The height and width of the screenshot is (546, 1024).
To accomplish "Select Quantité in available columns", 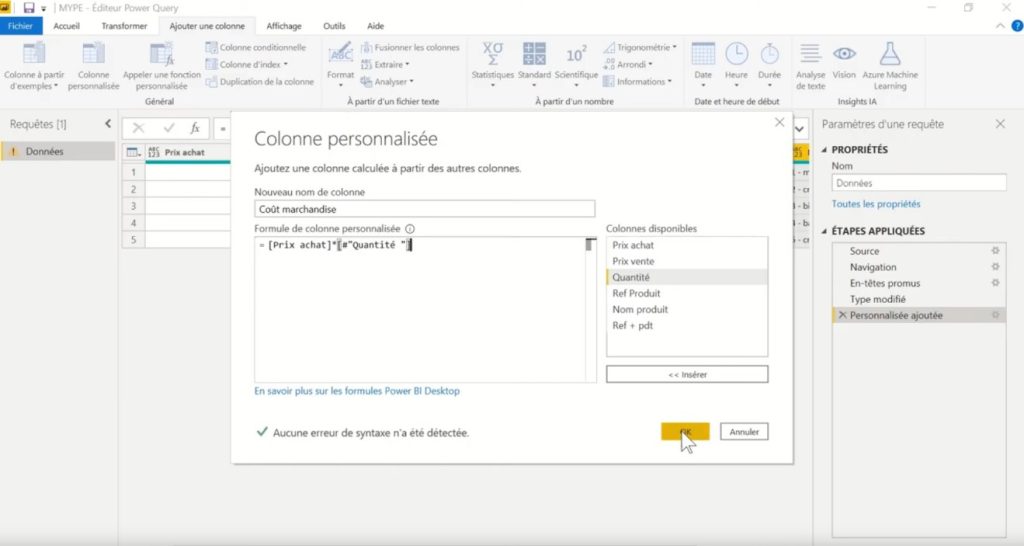I will point(686,277).
